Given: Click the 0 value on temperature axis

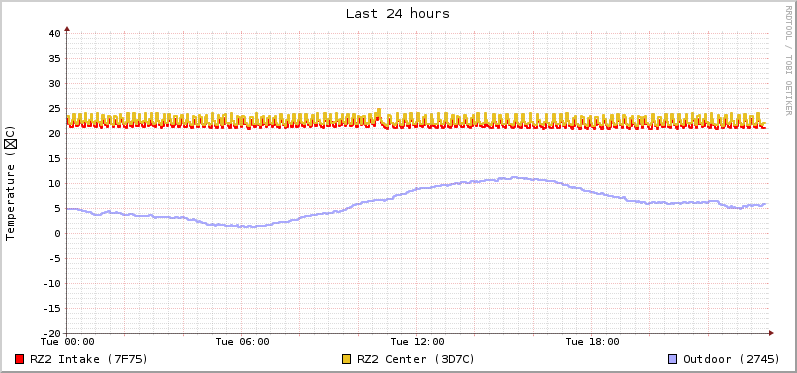Looking at the screenshot, I should [57, 234].
